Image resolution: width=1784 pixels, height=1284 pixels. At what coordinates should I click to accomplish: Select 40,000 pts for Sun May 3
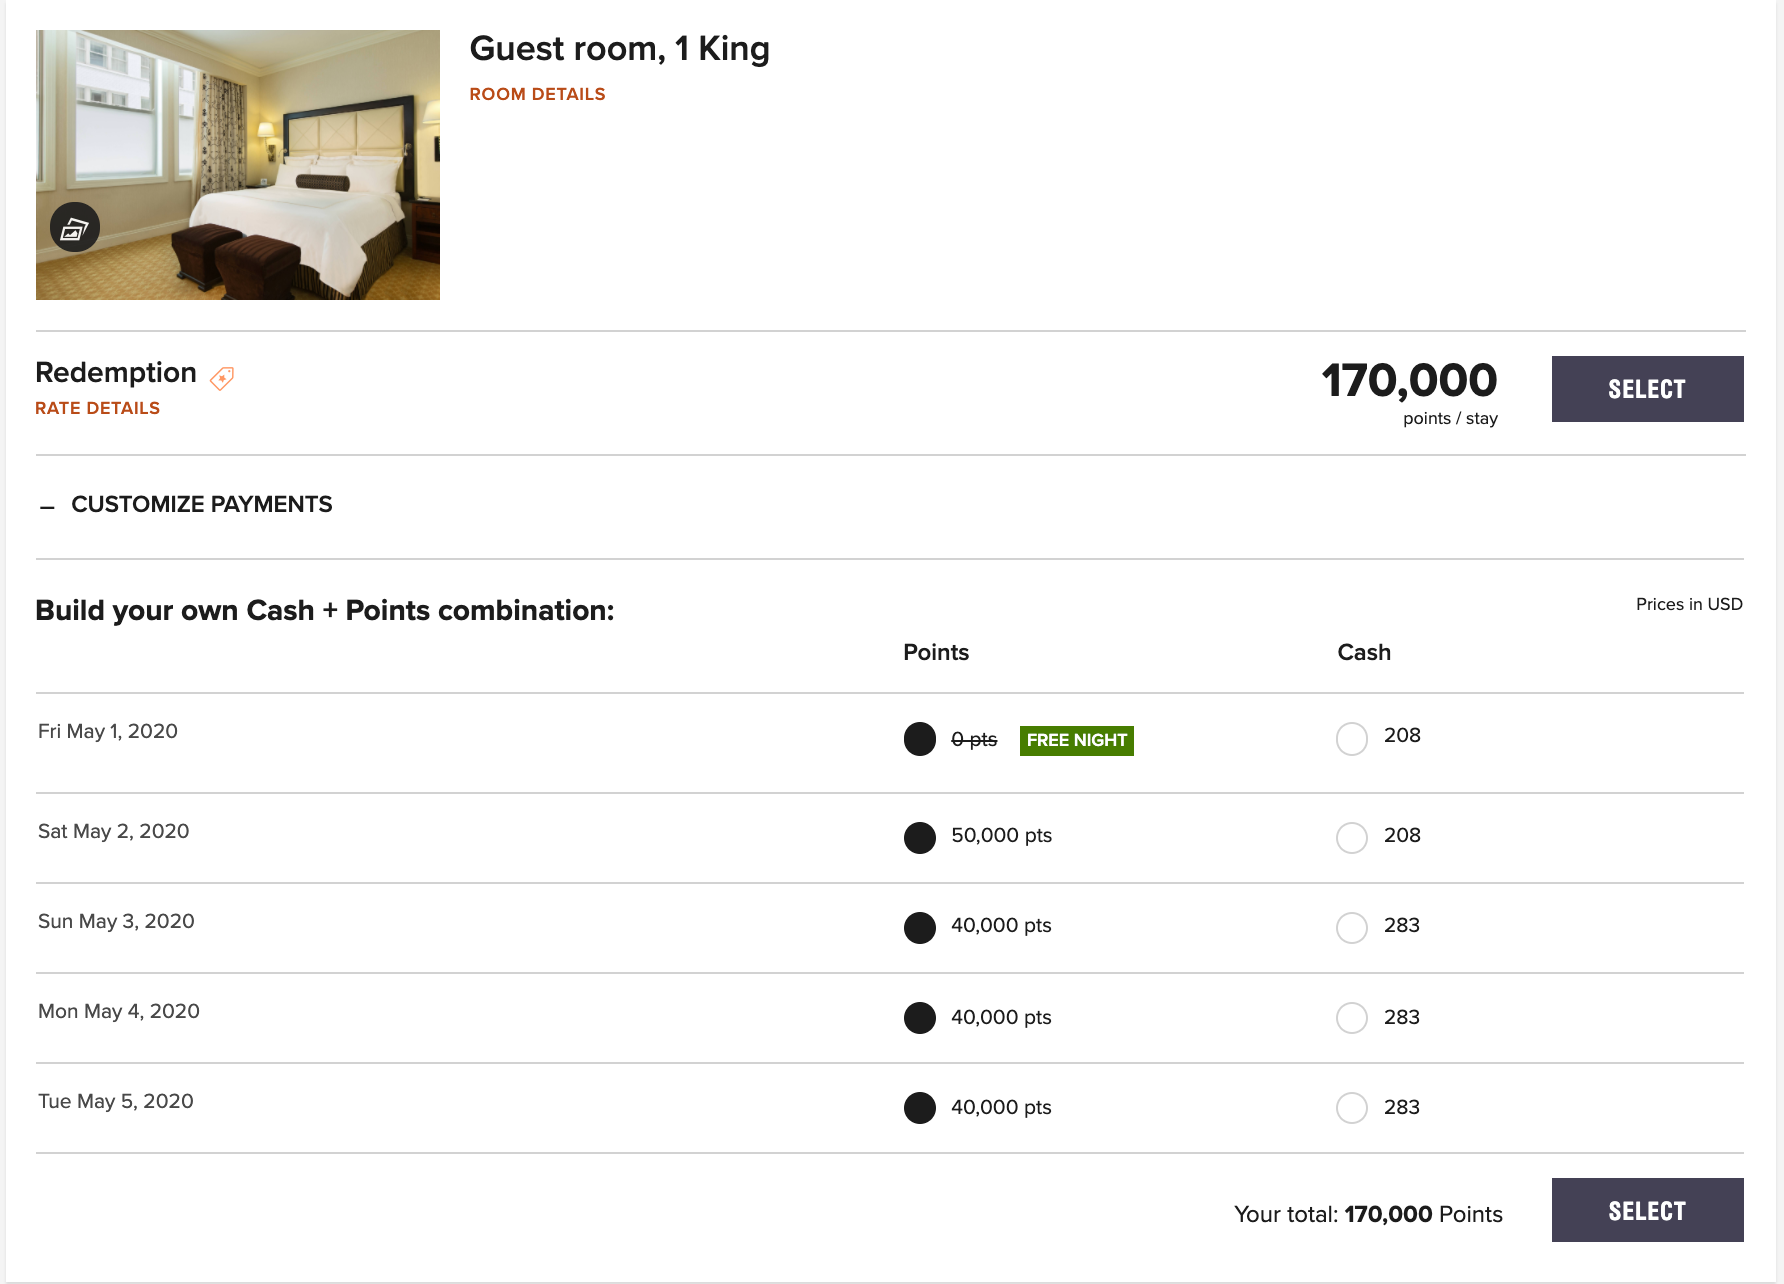point(919,927)
